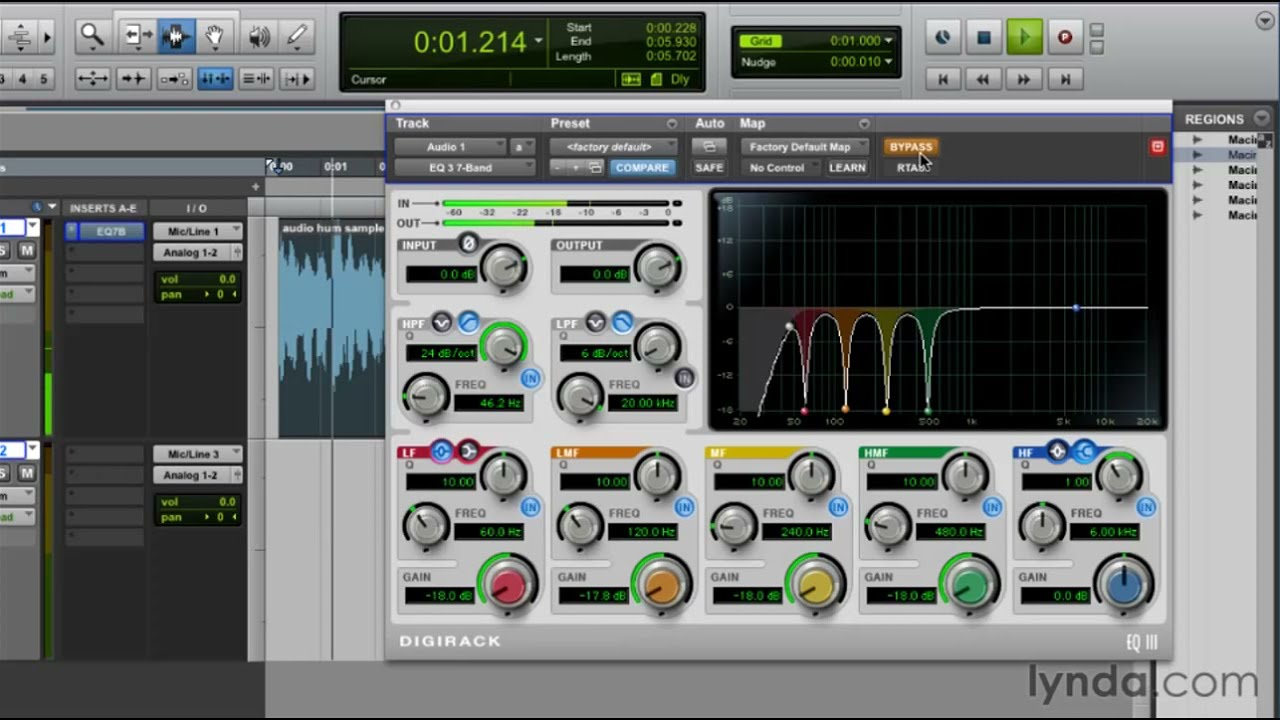The height and width of the screenshot is (720, 1280).
Task: Toggle input phase invert button
Action: pos(467,243)
